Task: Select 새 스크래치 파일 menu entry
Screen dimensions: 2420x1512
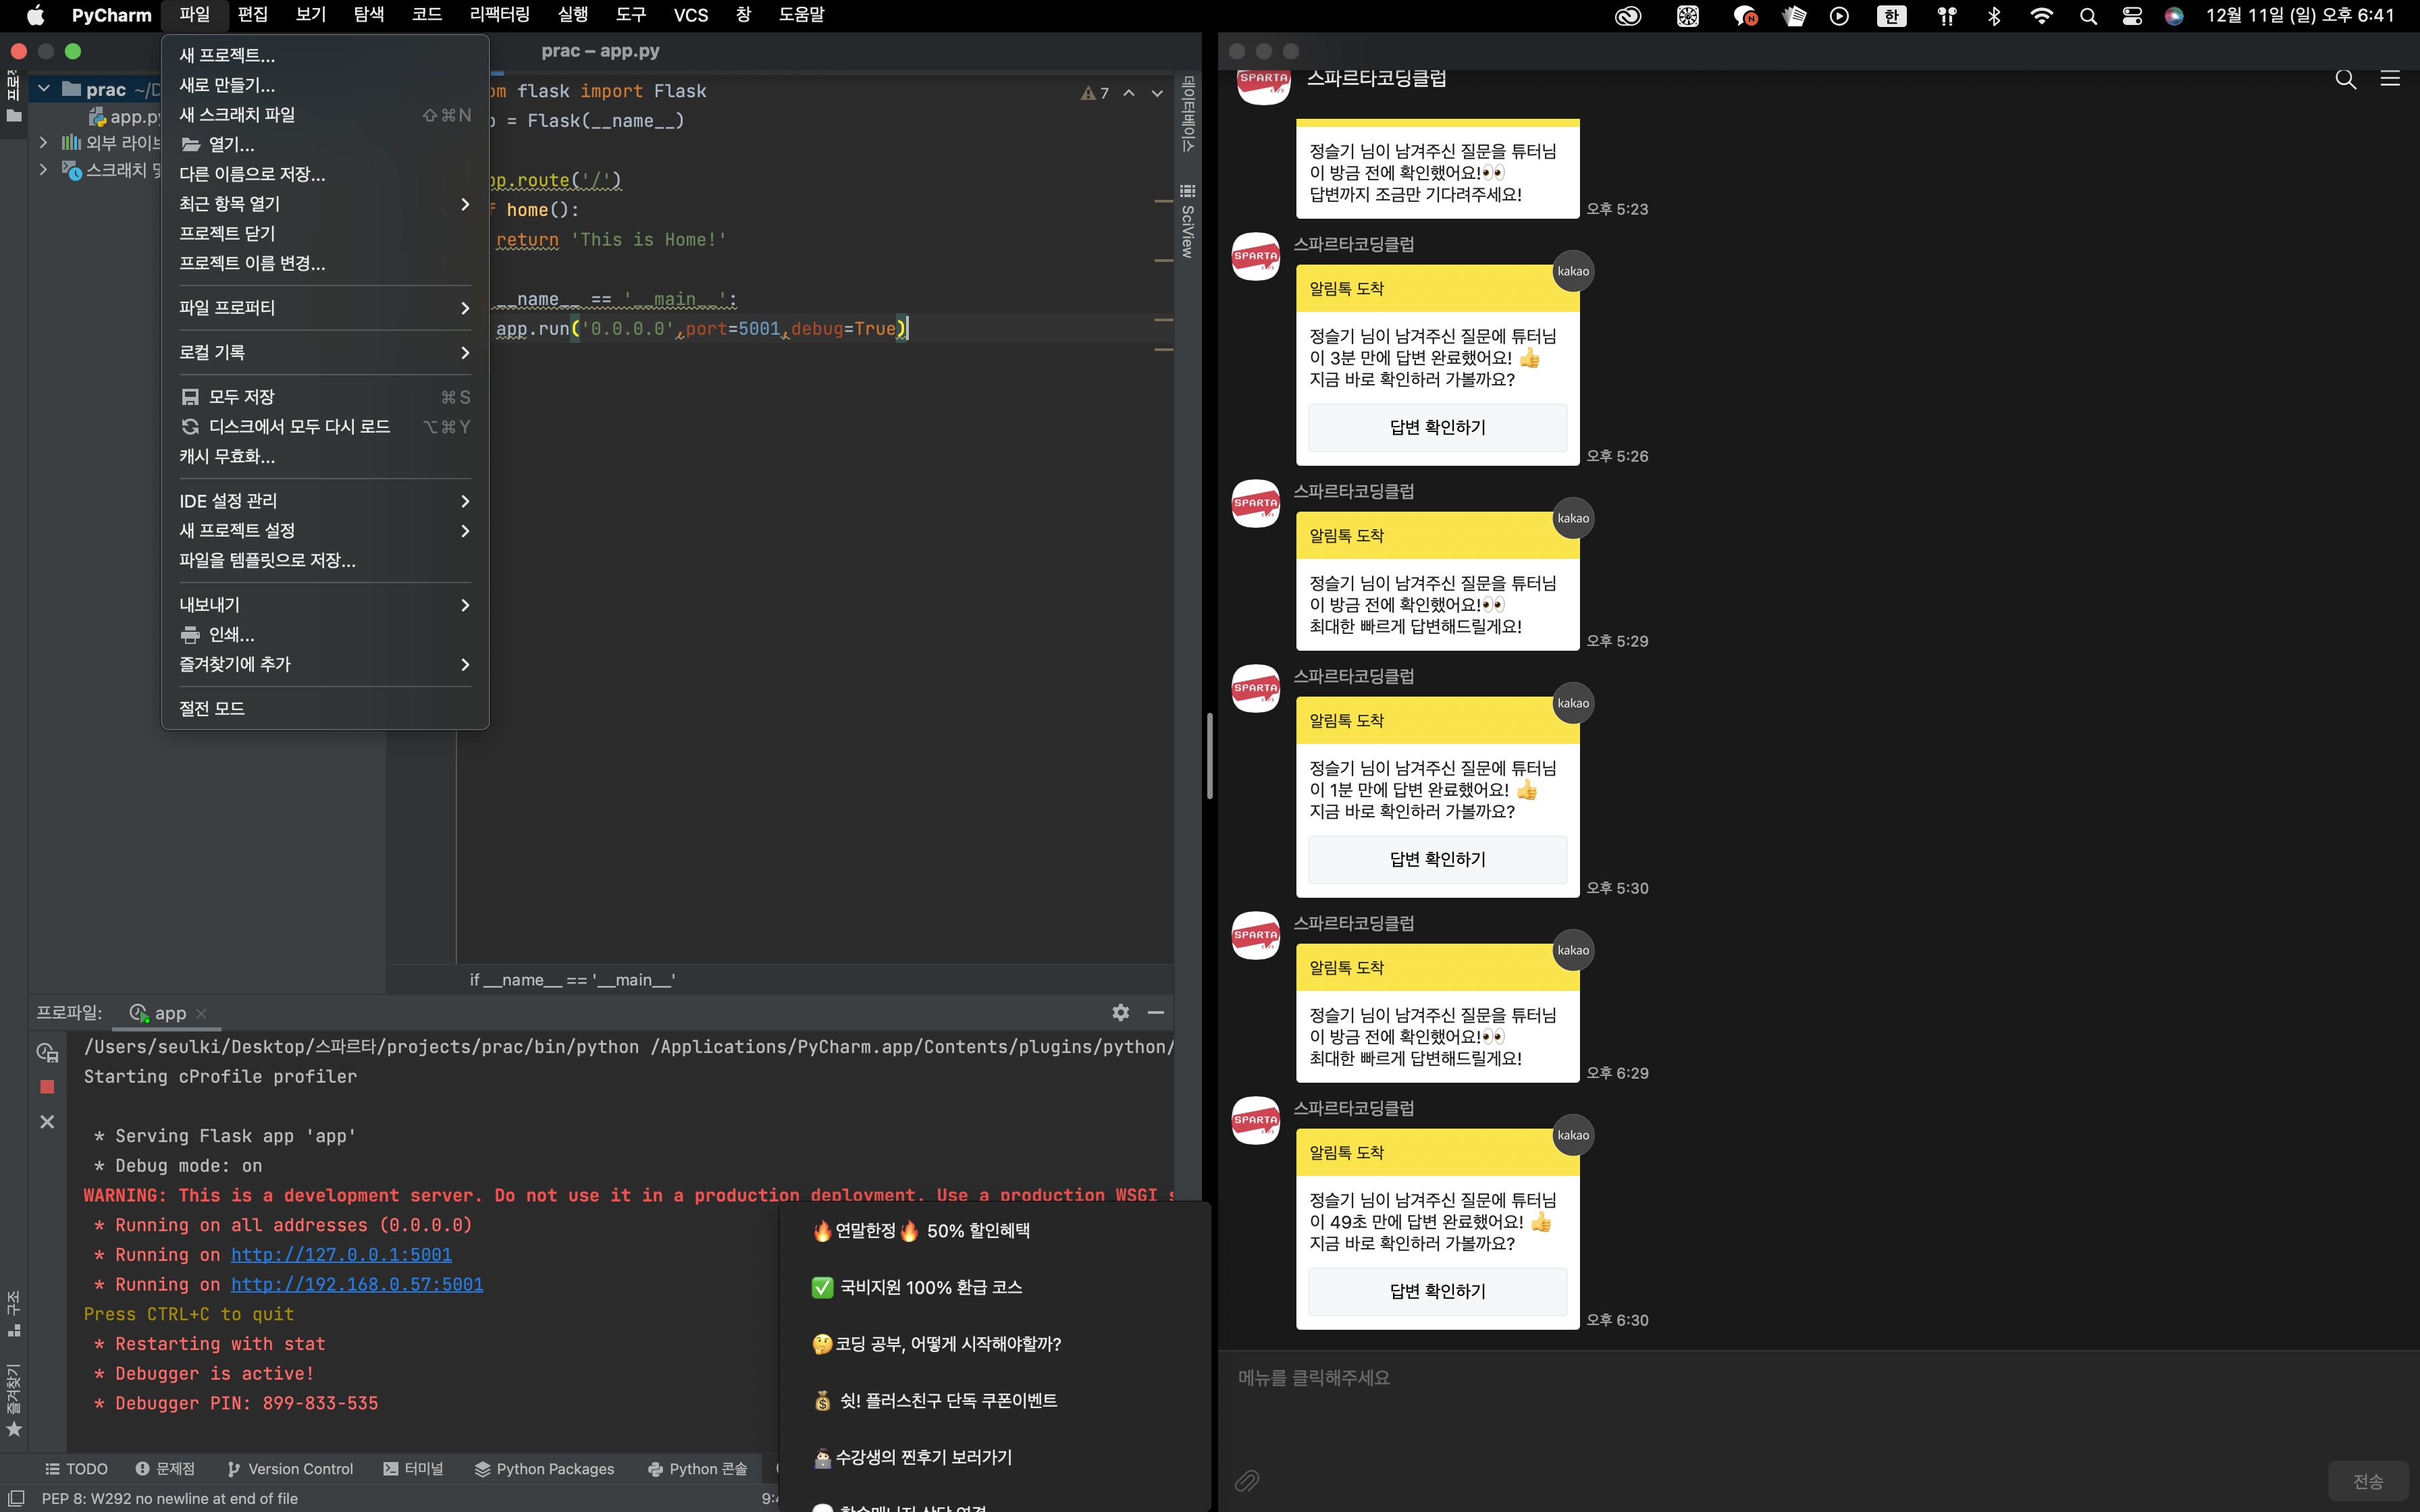Action: tap(325, 115)
